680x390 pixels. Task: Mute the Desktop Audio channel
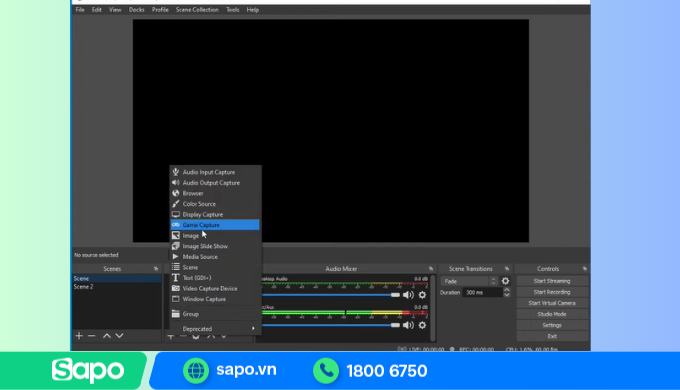click(x=408, y=295)
